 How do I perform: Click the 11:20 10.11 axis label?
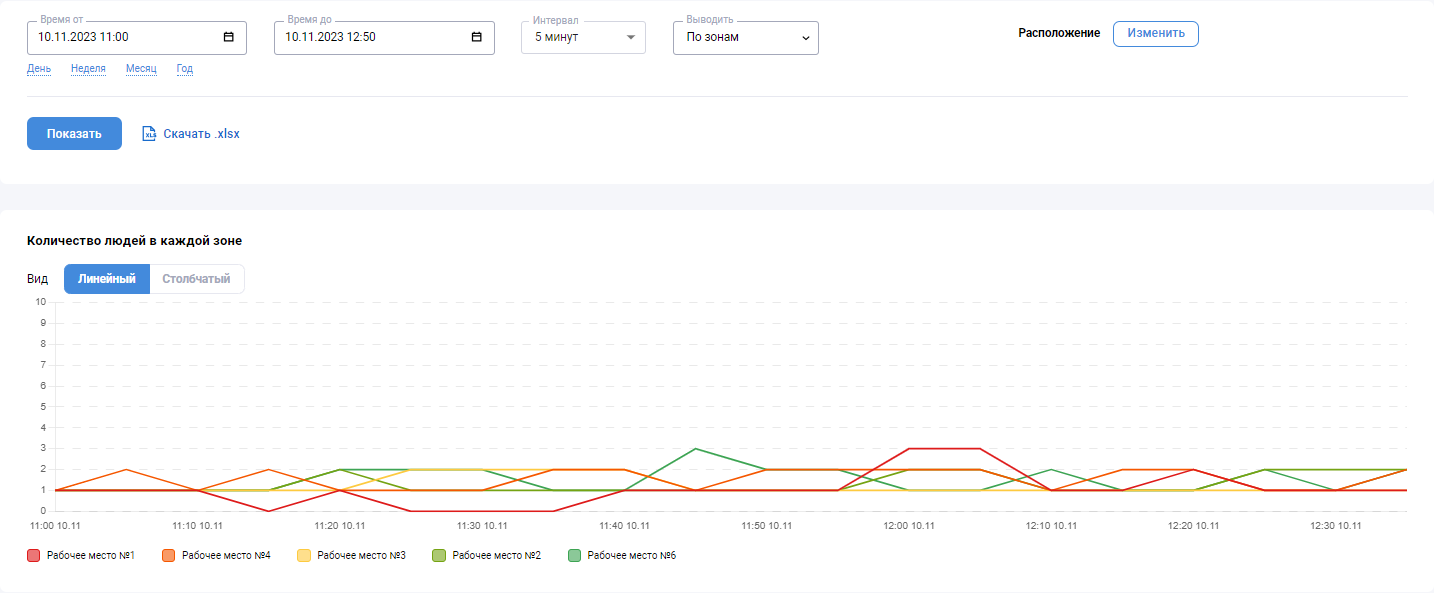click(340, 525)
